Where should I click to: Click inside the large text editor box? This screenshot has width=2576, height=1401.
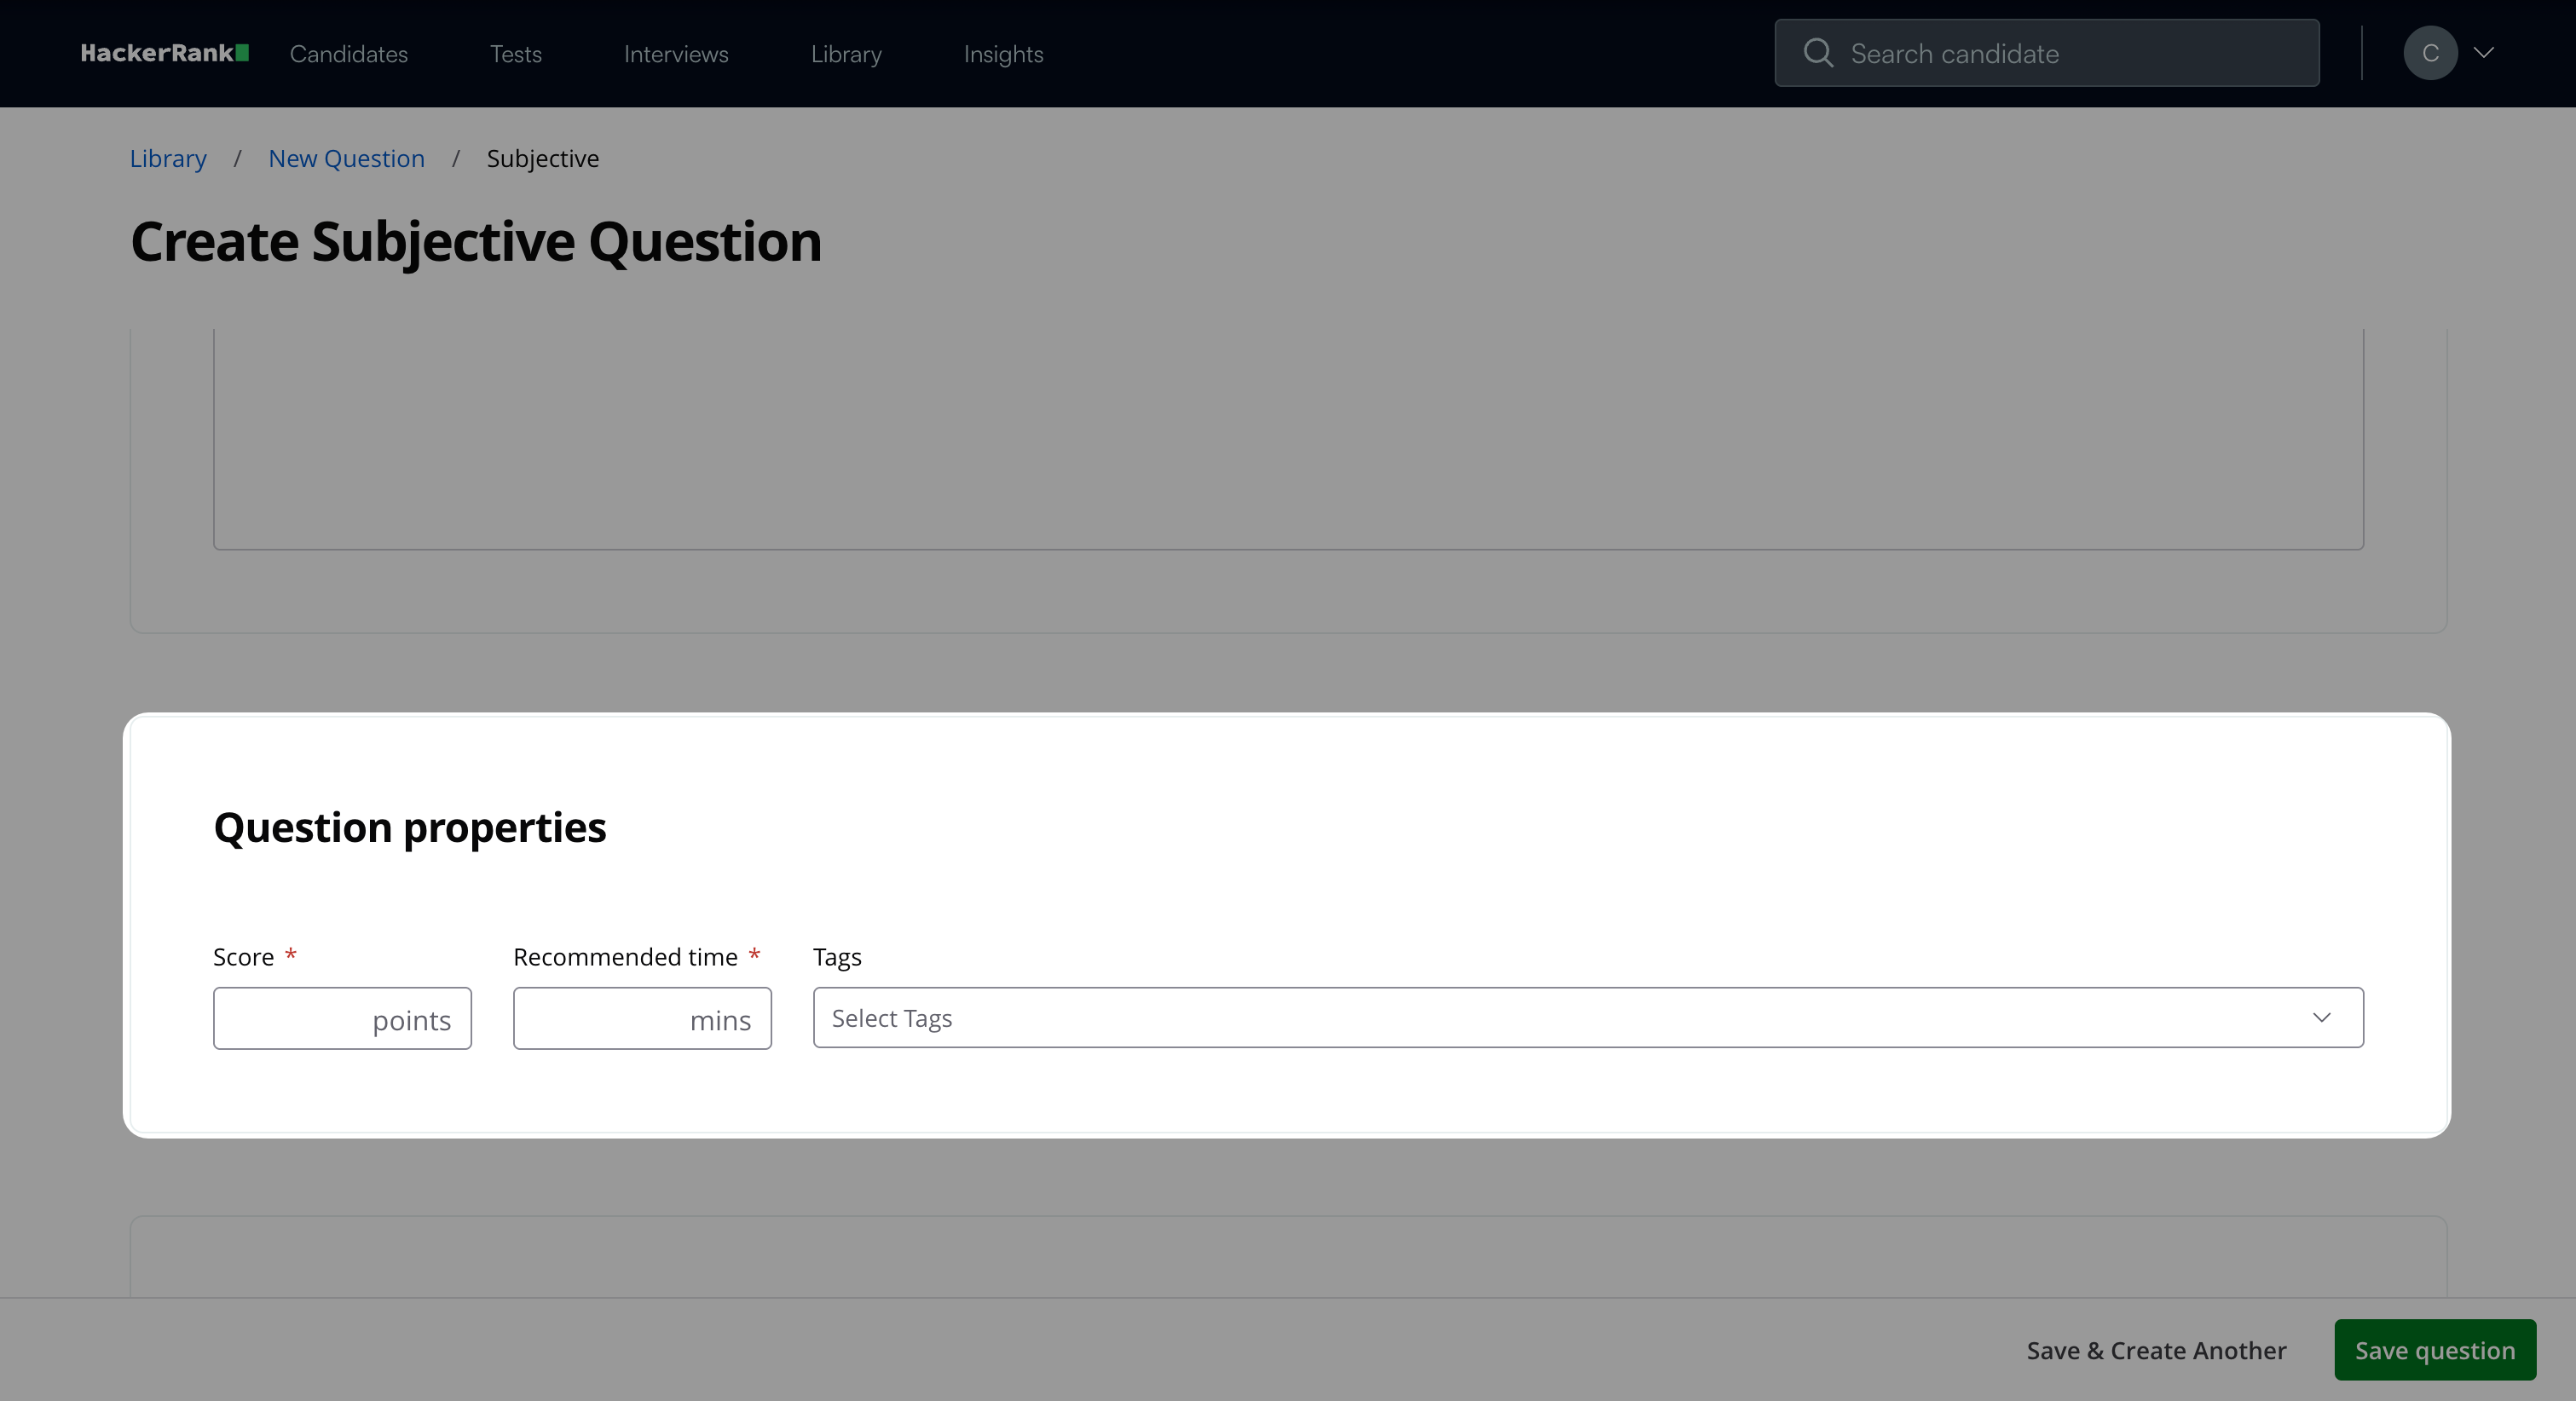tap(1287, 440)
